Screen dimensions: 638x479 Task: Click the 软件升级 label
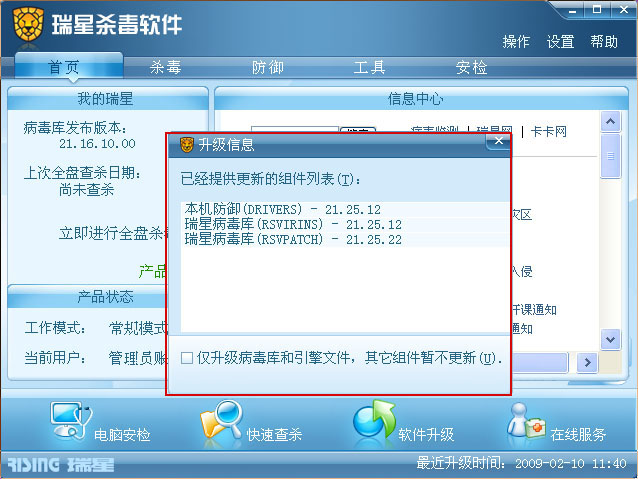[x=426, y=435]
